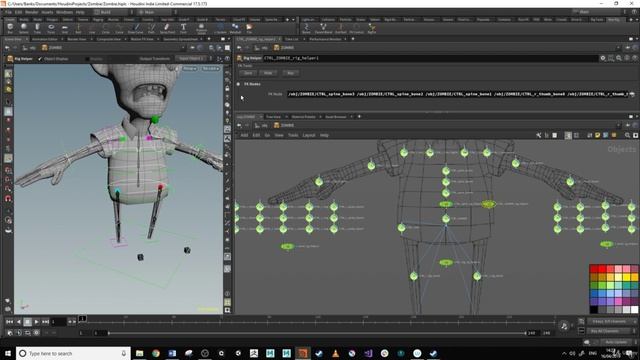This screenshot has width=640, height=360.
Task: Open the gear menu in parameter pane
Action: tap(603, 58)
